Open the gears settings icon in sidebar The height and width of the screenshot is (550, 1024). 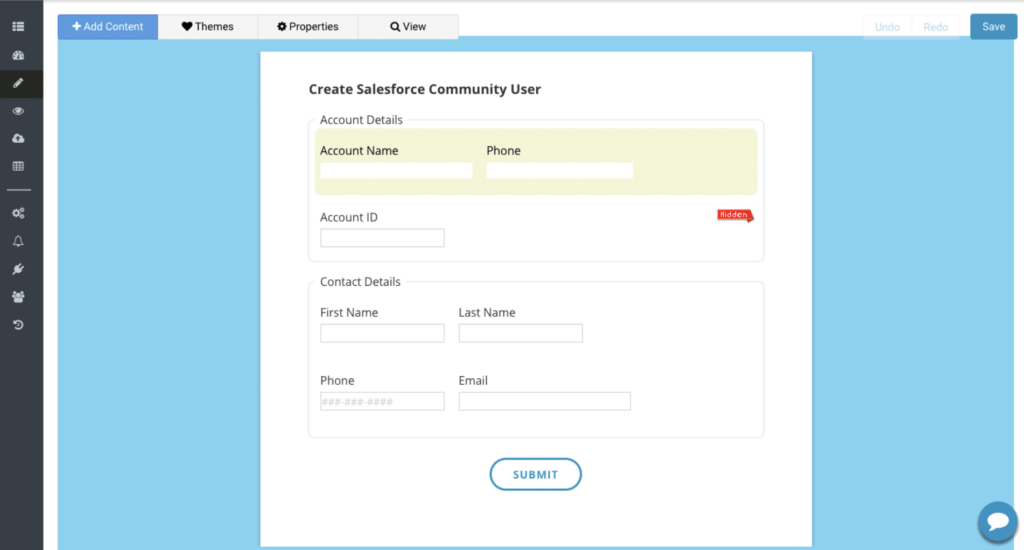coord(18,214)
